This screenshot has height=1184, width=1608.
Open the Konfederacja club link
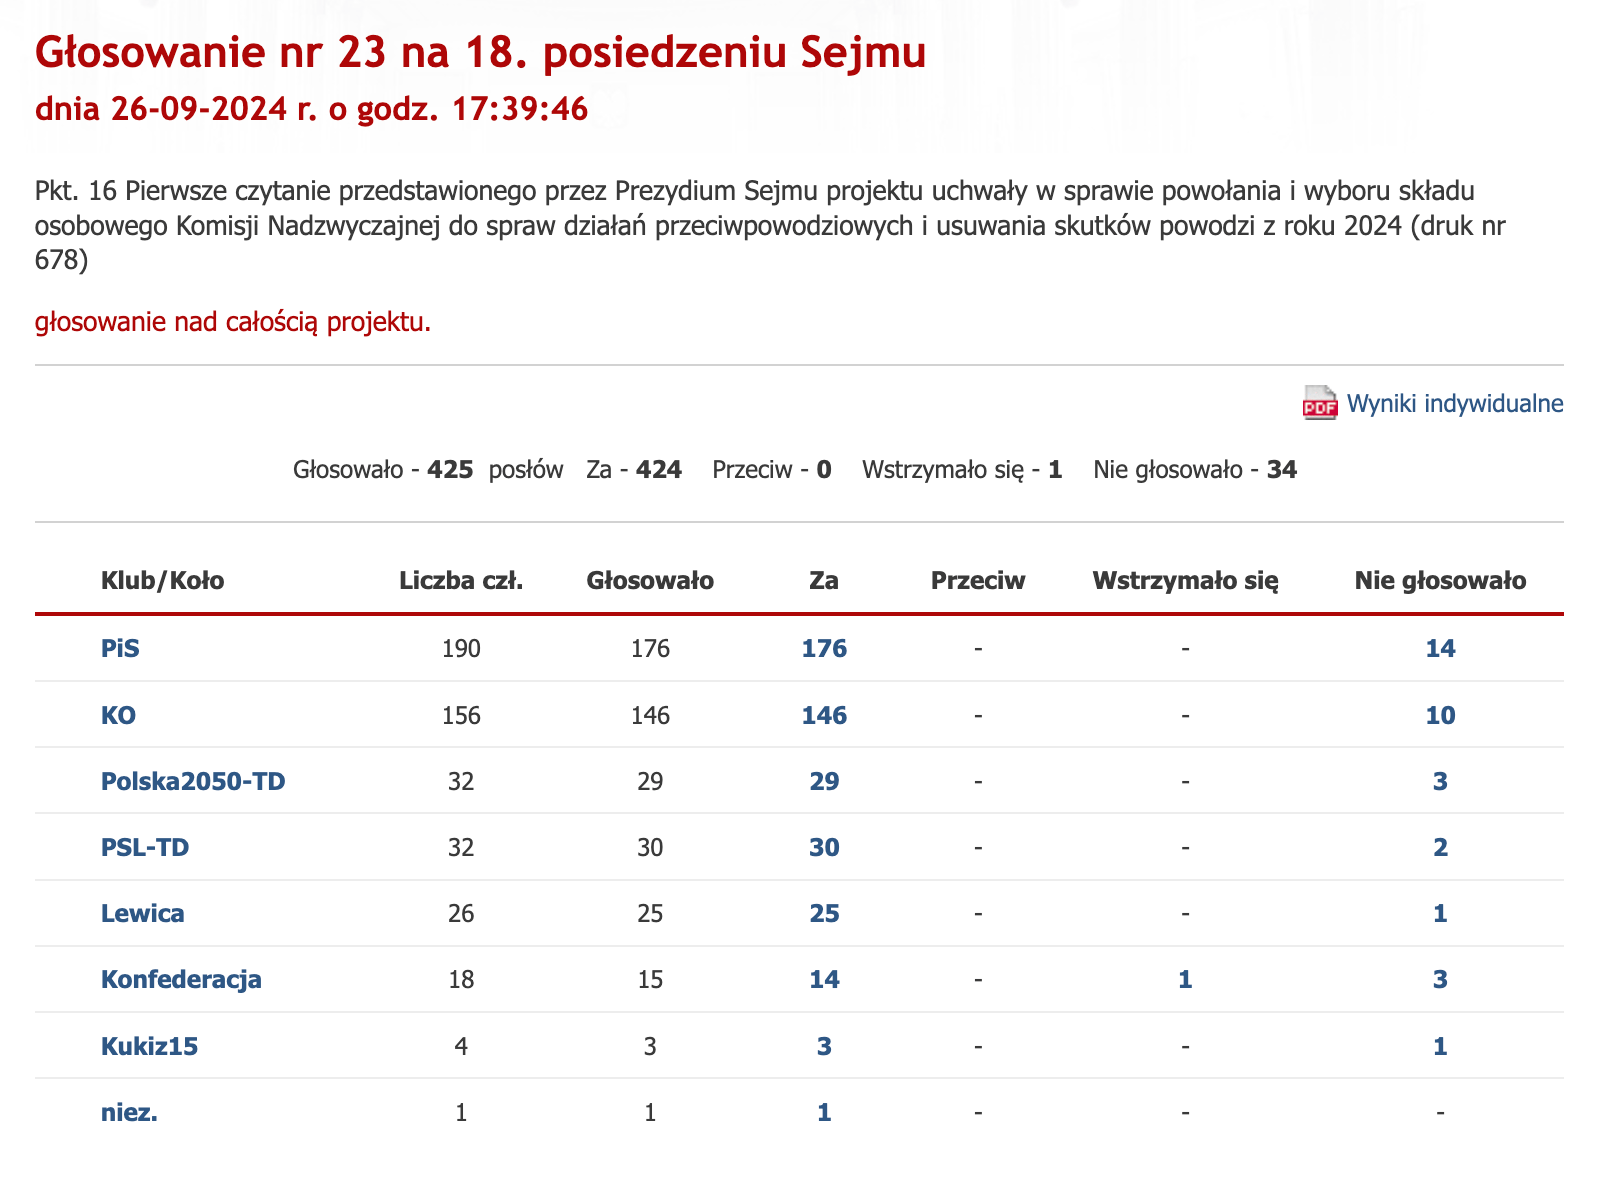pos(181,979)
